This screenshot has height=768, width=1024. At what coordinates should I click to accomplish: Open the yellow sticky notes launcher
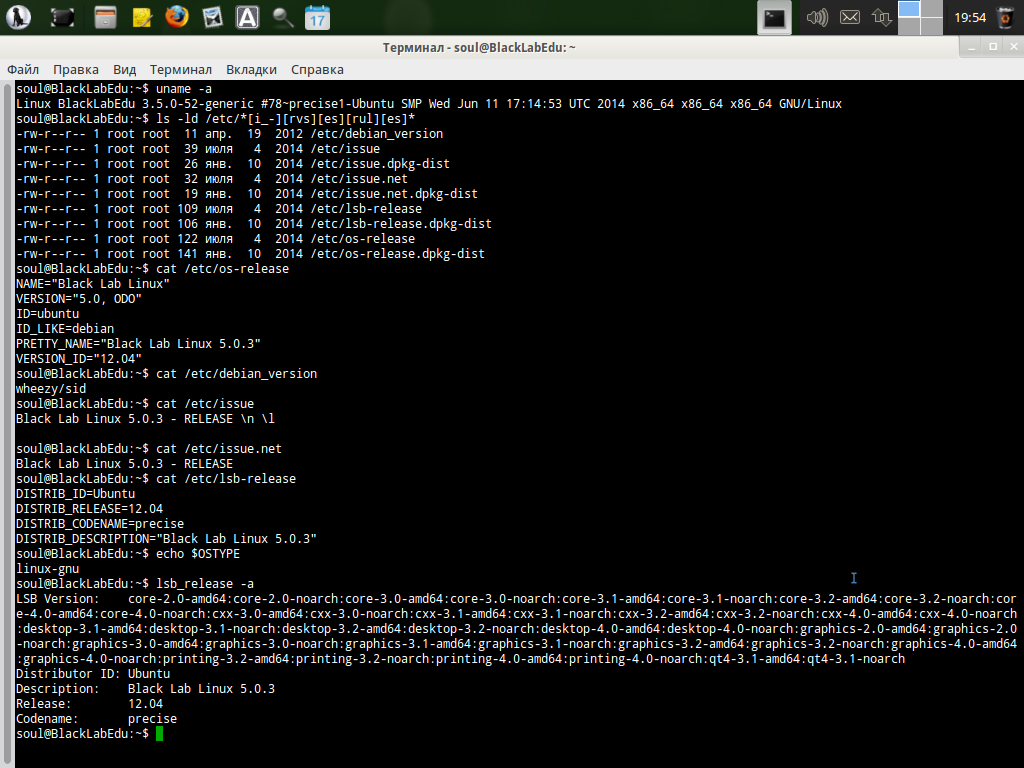coord(142,17)
